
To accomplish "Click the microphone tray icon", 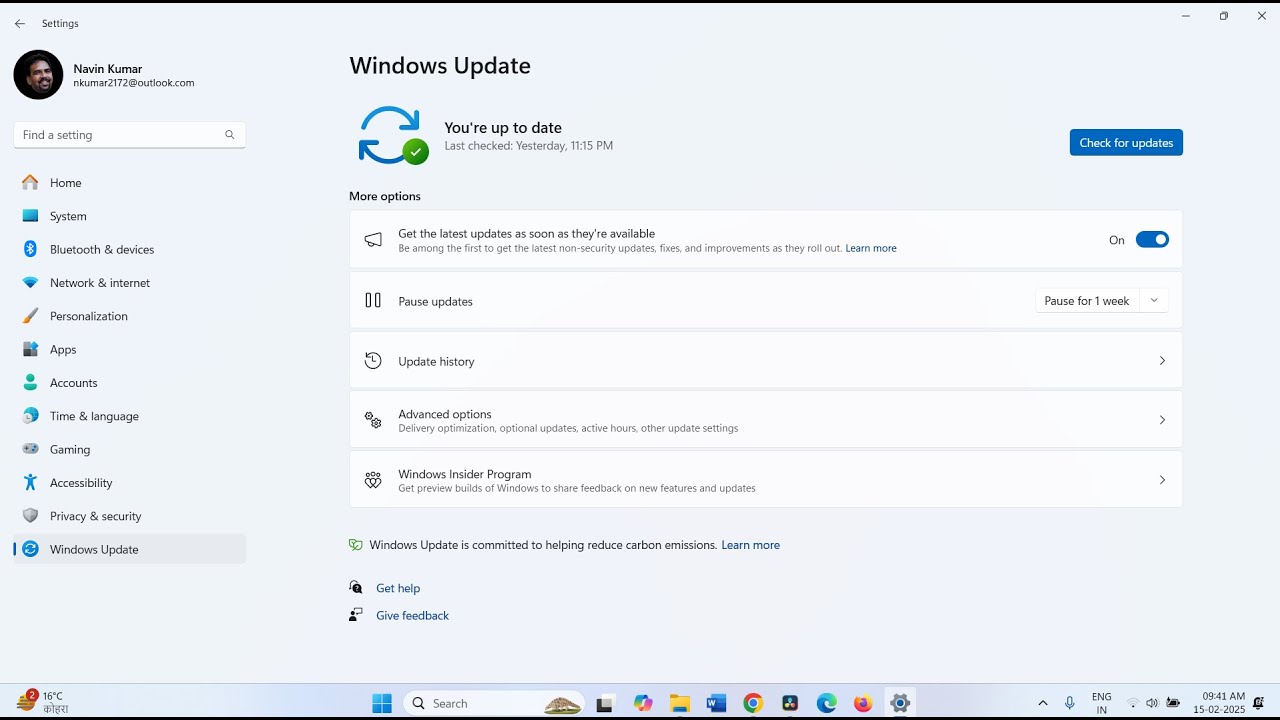I will tap(1070, 703).
